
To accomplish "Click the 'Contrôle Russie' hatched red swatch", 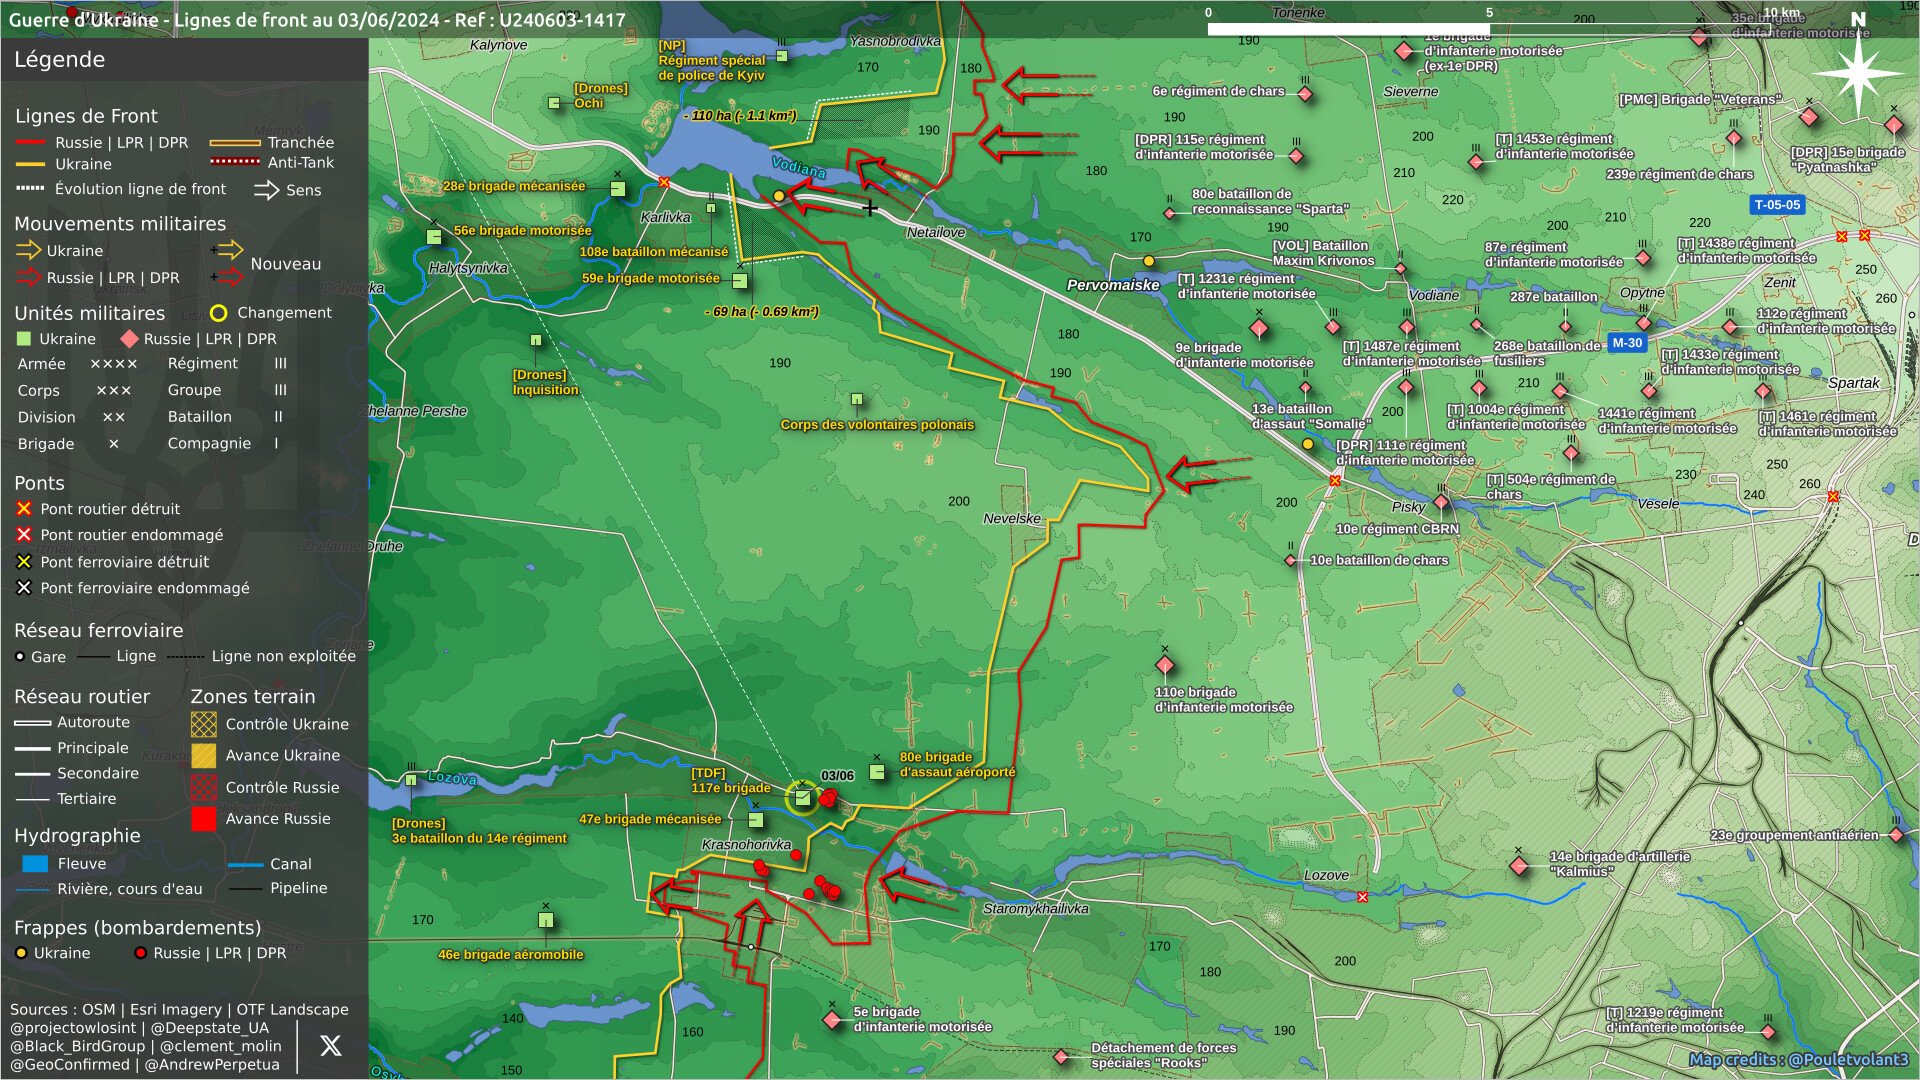I will pyautogui.click(x=203, y=787).
